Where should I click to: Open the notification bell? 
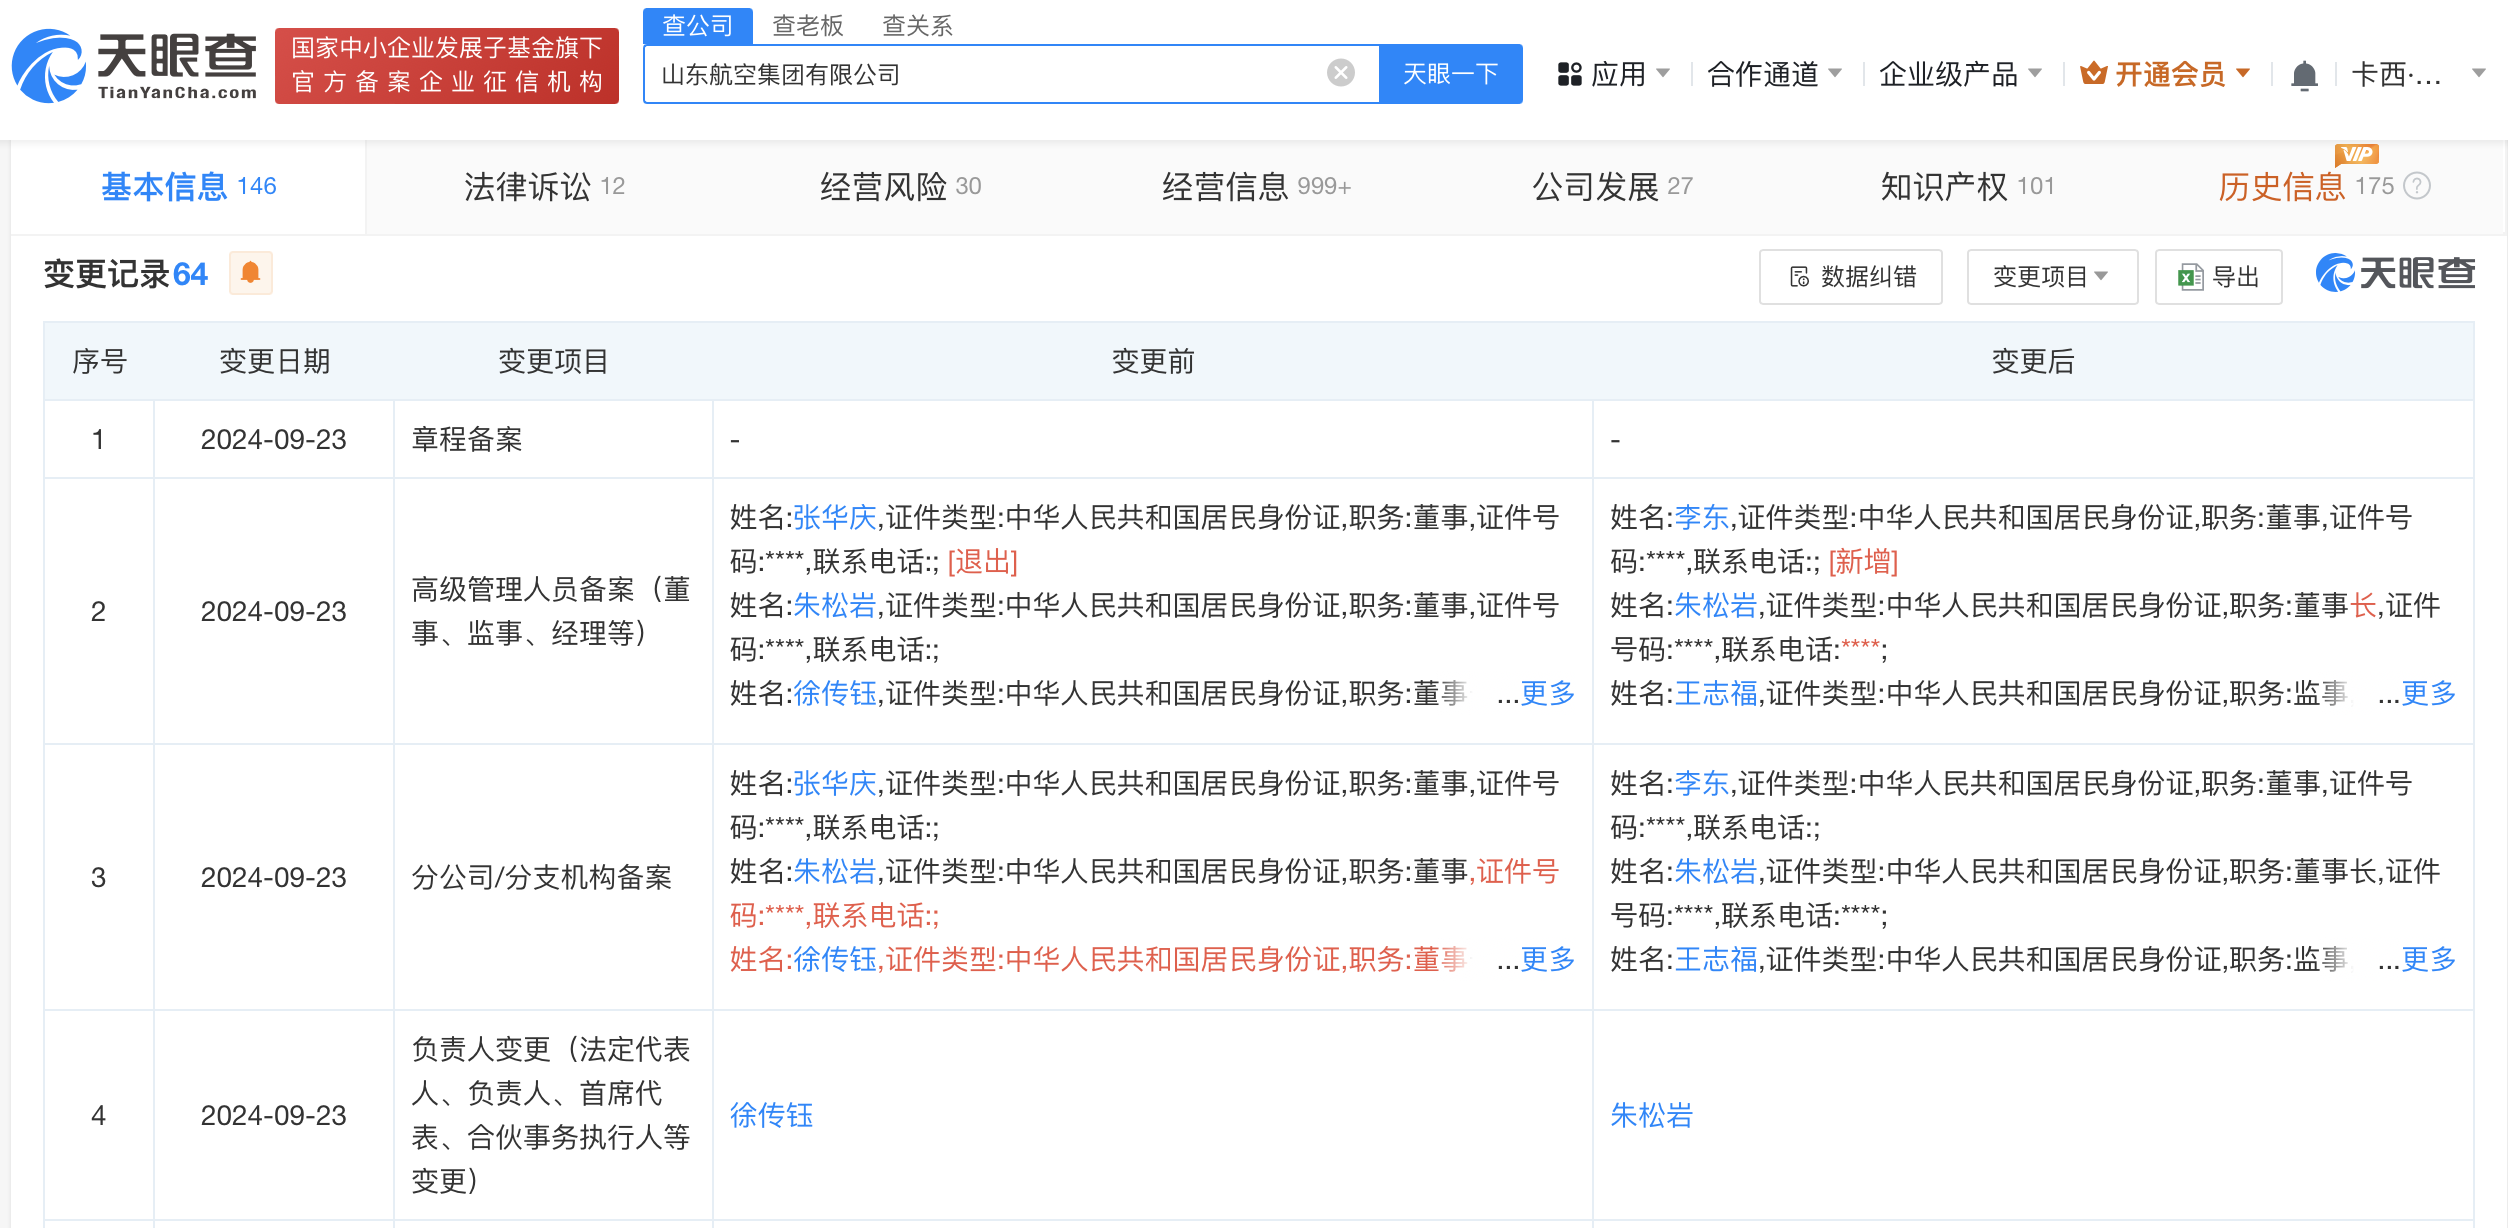click(x=2304, y=75)
